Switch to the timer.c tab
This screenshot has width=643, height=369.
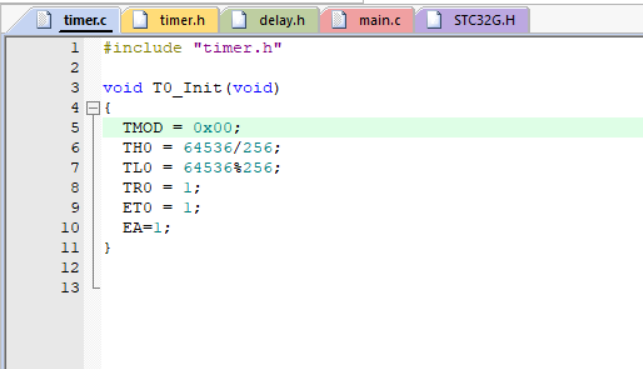pyautogui.click(x=70, y=20)
